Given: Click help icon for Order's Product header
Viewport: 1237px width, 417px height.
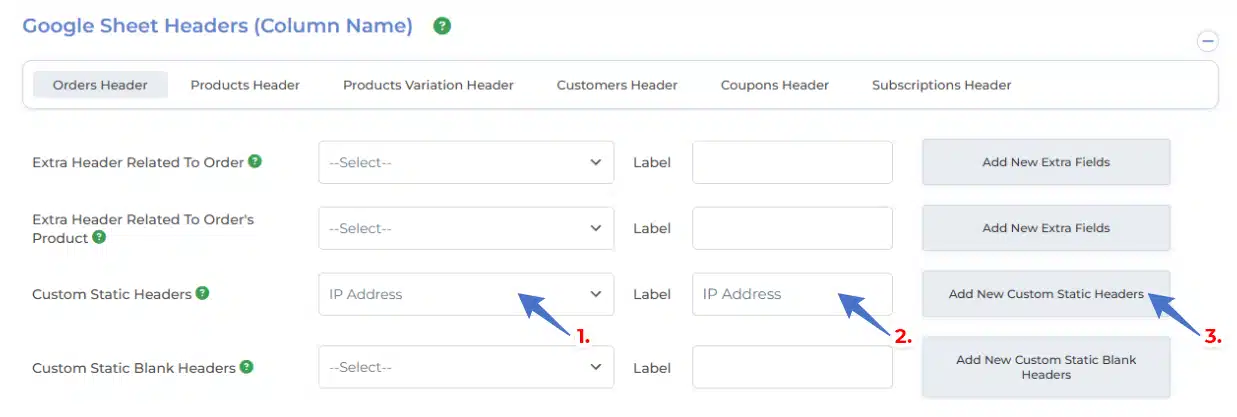Looking at the screenshot, I should [x=99, y=238].
